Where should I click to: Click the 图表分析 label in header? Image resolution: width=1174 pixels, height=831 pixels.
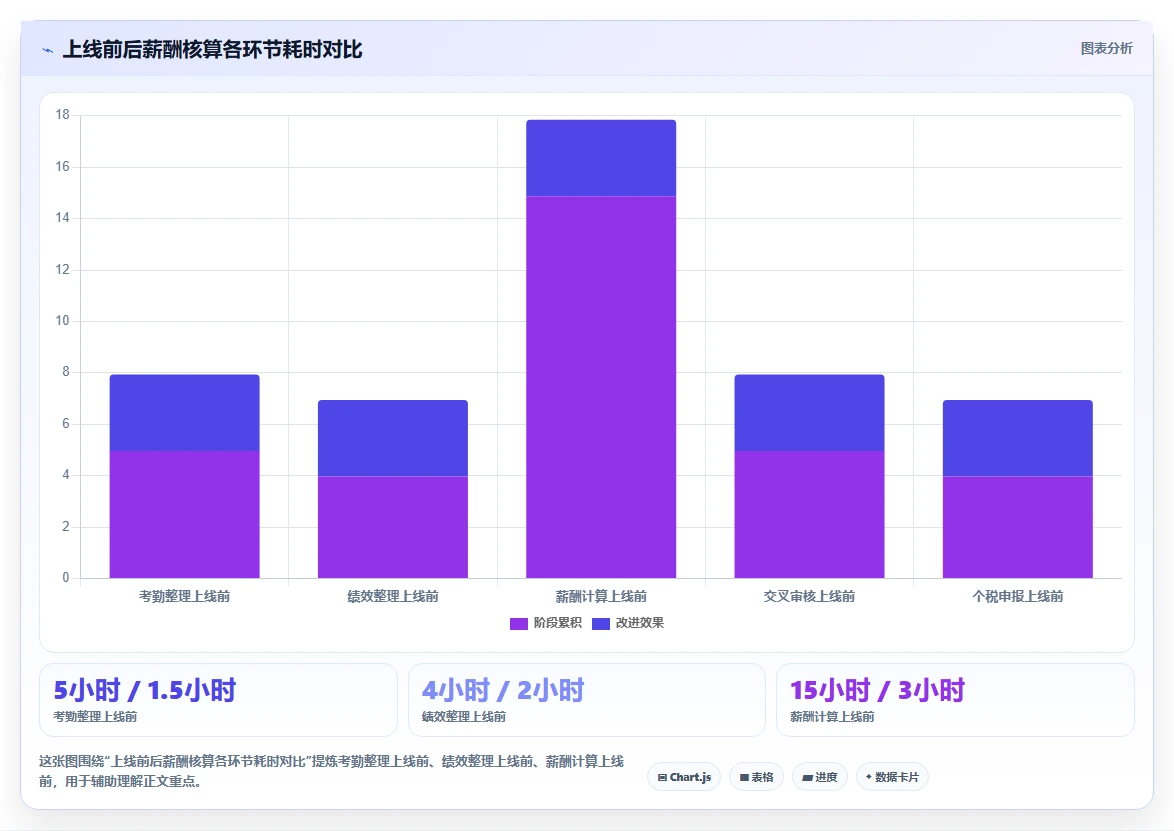(1106, 49)
